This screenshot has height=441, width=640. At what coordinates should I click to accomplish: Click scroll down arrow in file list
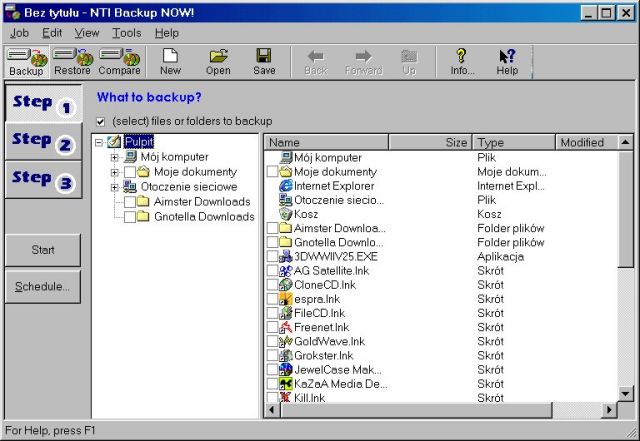[x=625, y=394]
